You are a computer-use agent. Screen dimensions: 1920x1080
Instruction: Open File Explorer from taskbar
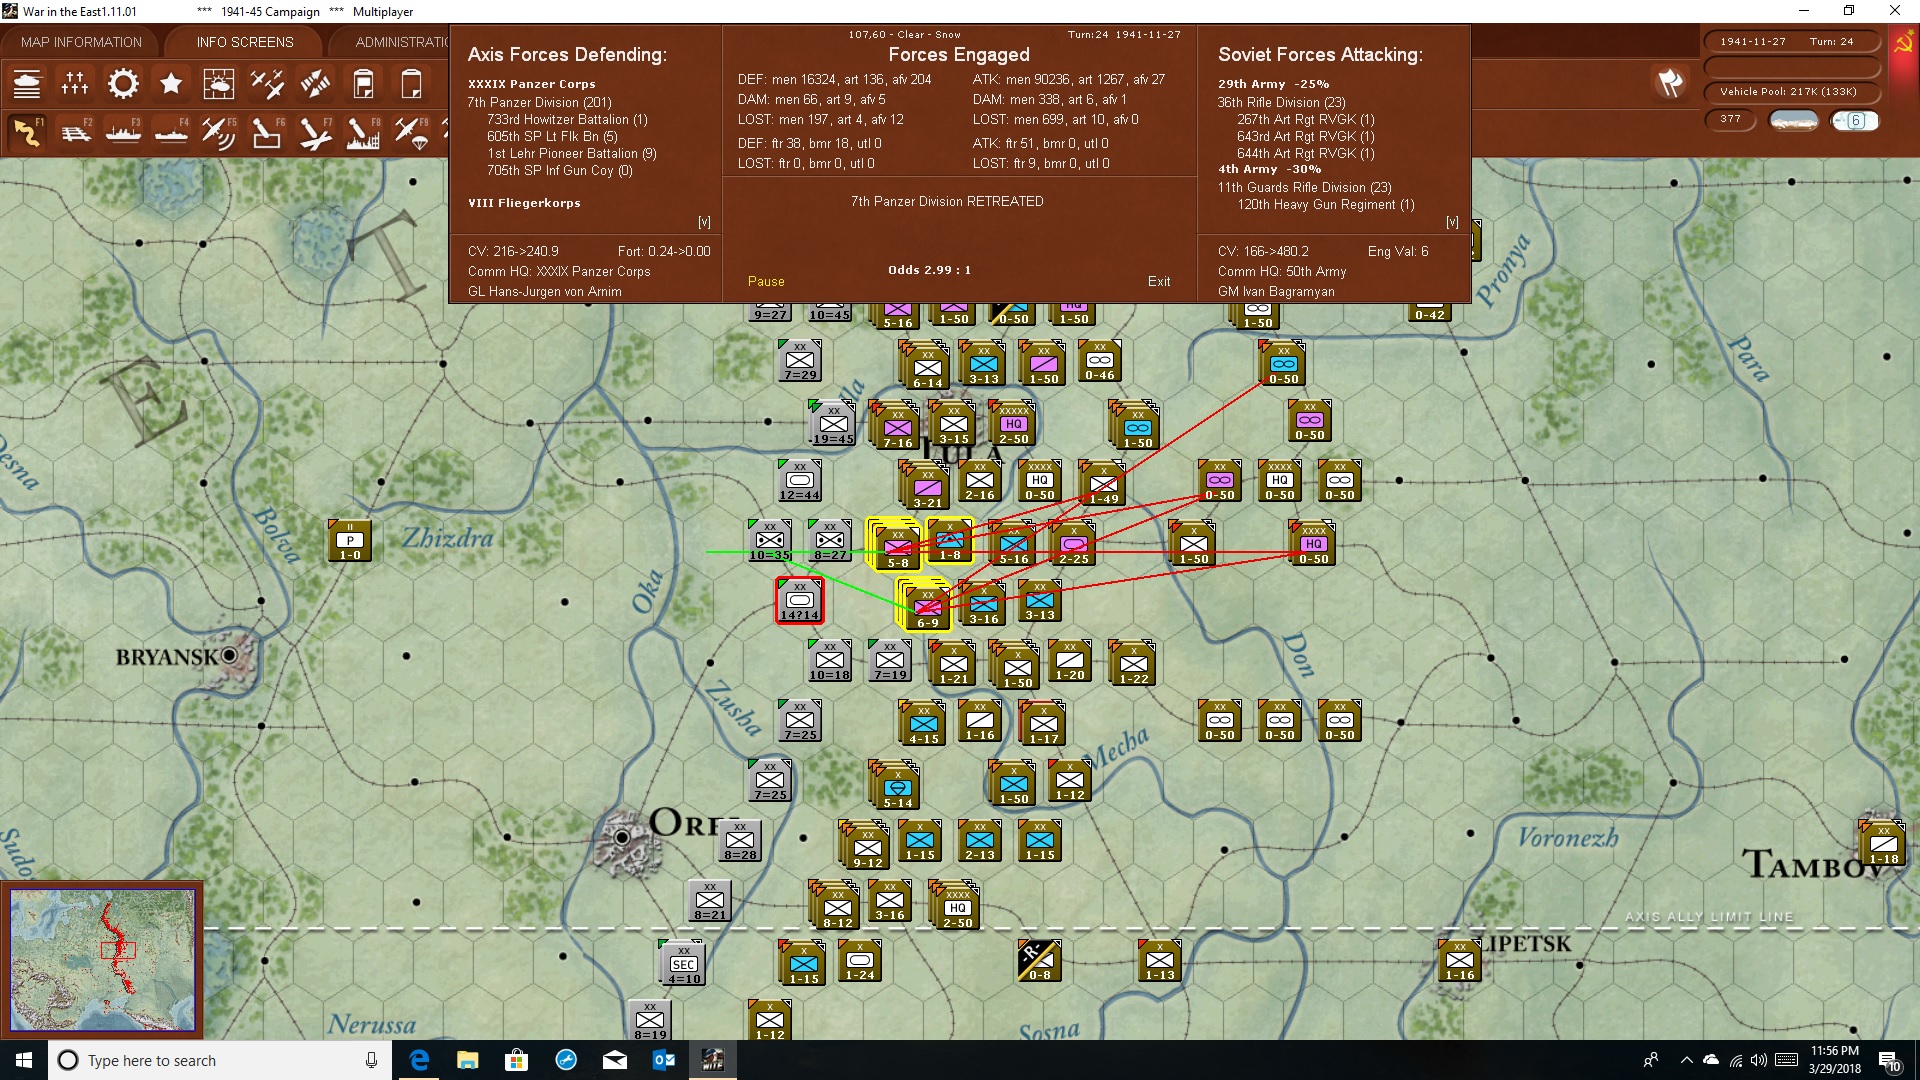click(x=467, y=1060)
